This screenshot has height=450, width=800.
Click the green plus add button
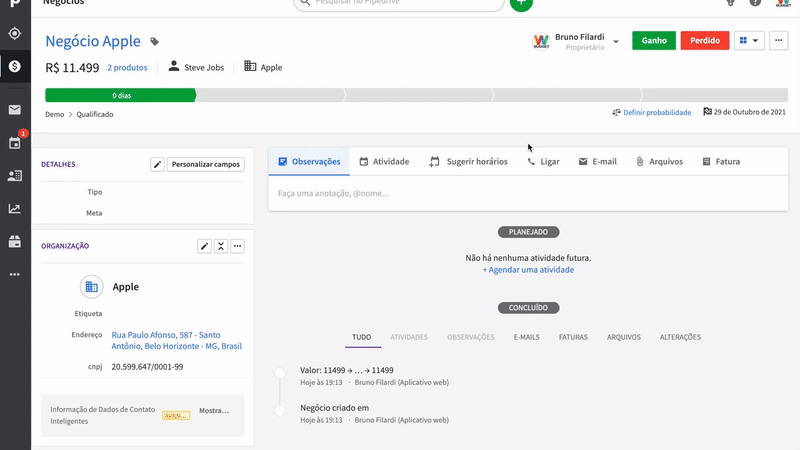521,3
